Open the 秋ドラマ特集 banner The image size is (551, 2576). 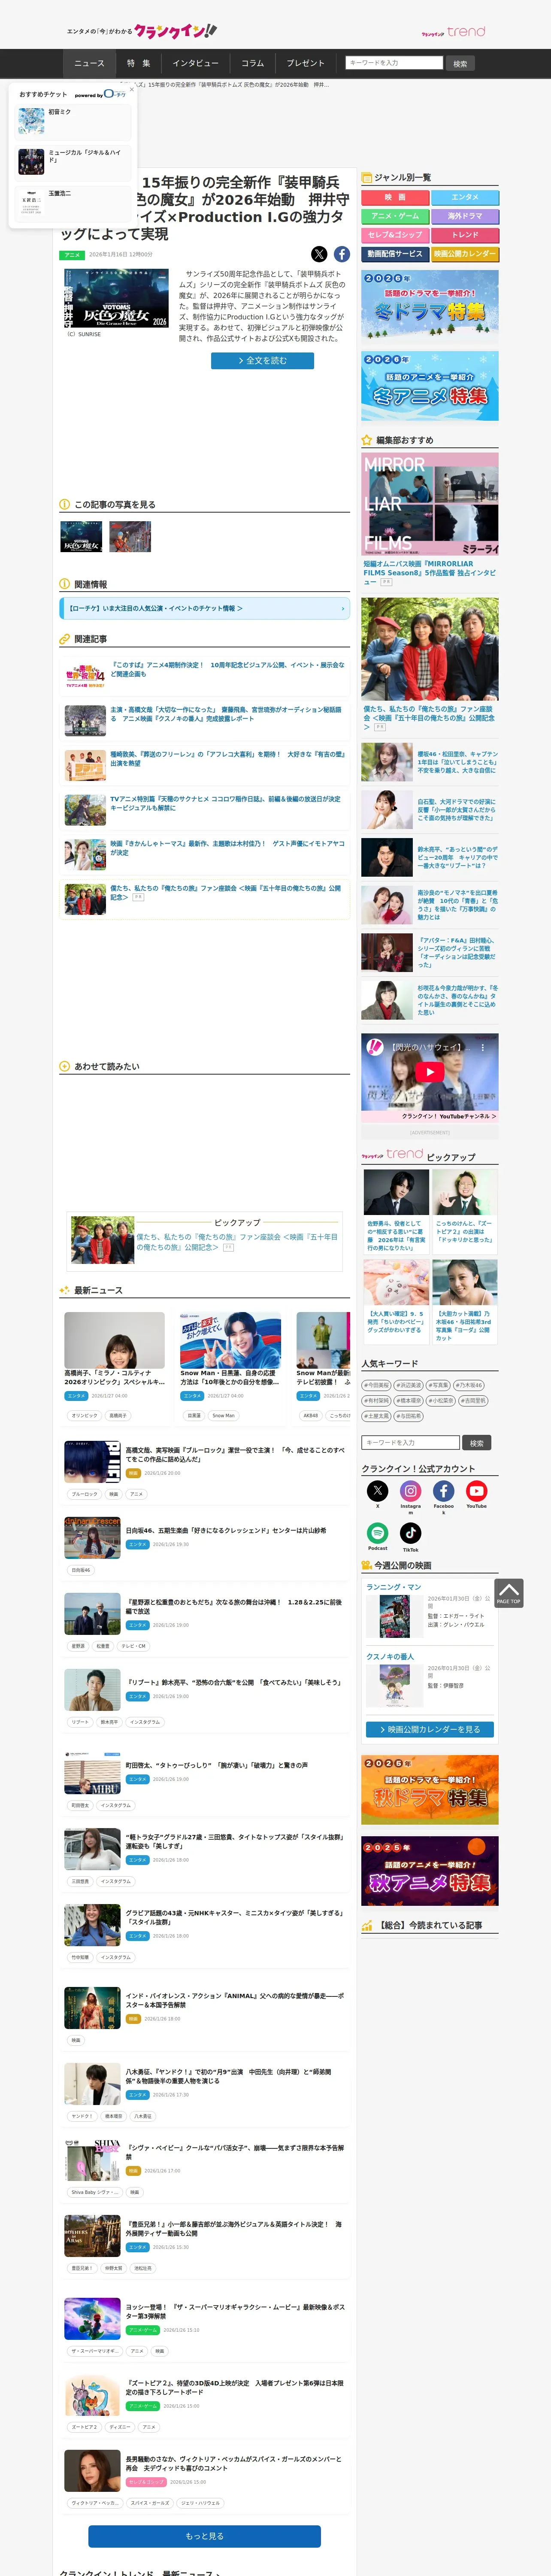point(430,1790)
